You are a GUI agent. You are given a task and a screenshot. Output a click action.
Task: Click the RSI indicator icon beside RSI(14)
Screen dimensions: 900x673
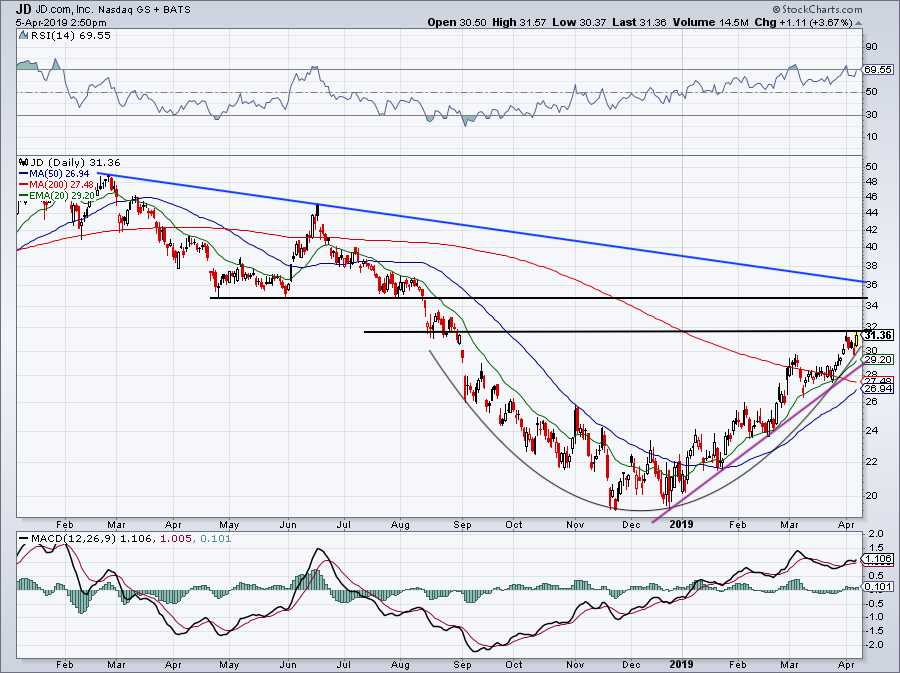coord(23,36)
